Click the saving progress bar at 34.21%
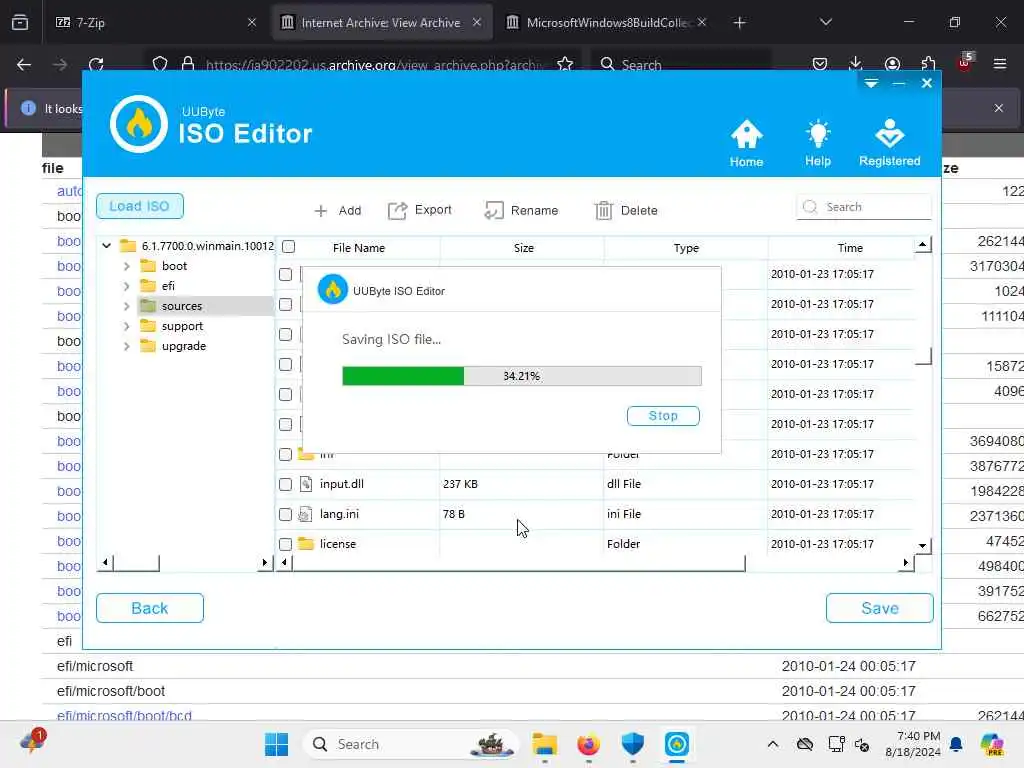Image resolution: width=1024 pixels, height=768 pixels. [x=522, y=376]
